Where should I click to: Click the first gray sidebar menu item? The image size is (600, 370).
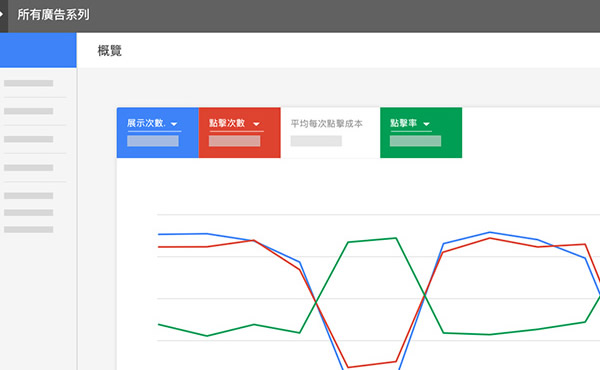pos(29,83)
